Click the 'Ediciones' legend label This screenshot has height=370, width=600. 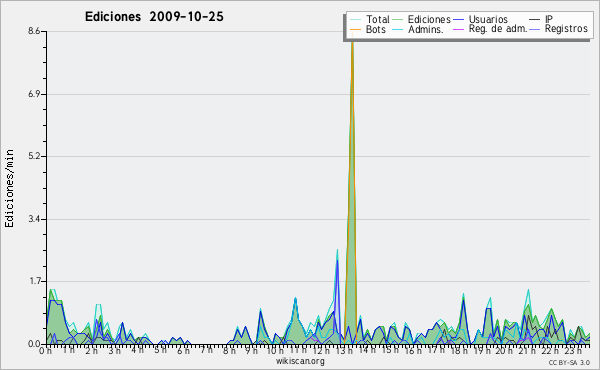click(429, 19)
